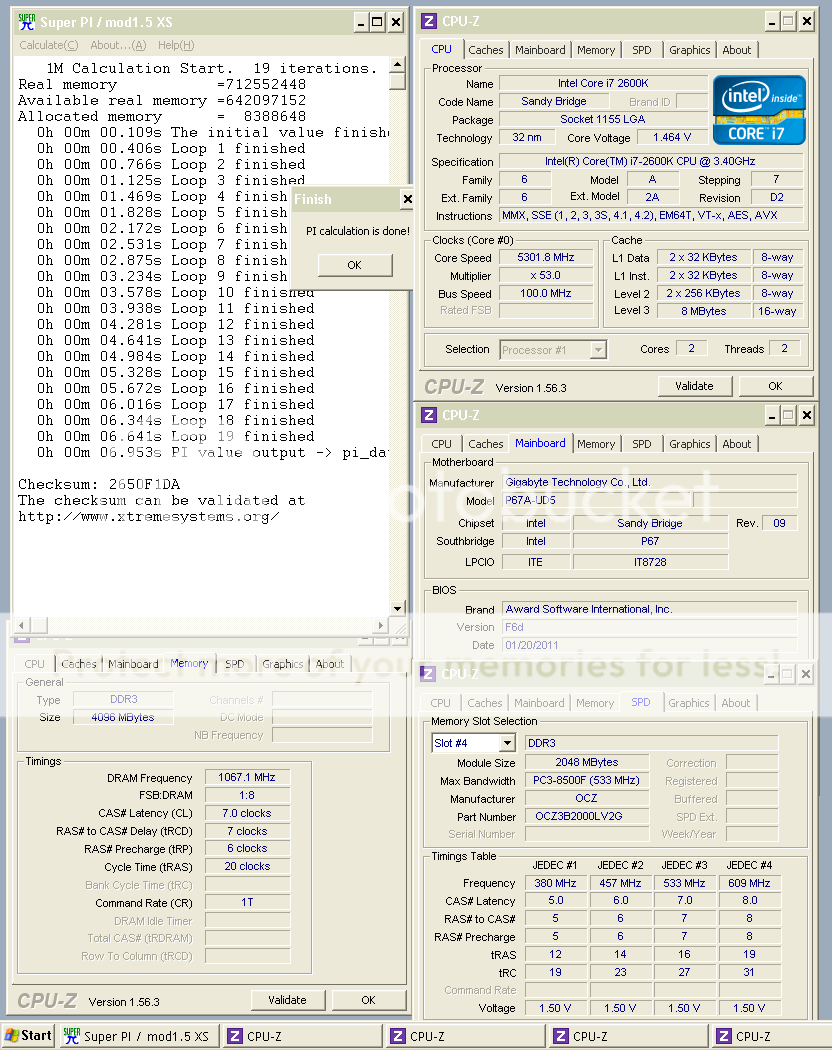Select Graphics tab in SPD CPU-Z window
The height and width of the screenshot is (1050, 832).
(x=689, y=703)
